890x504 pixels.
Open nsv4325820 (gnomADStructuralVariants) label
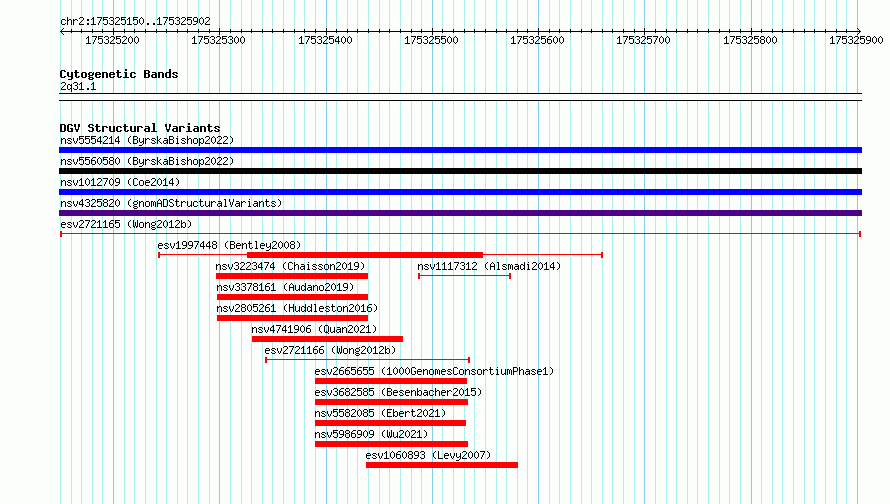[171, 203]
